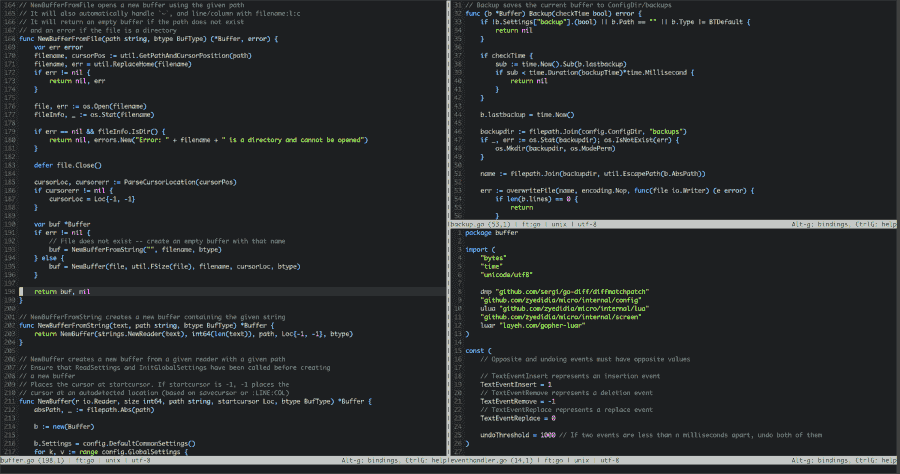Place cursor on 'func NewBufferFromFile' declaration line

pos(149,39)
